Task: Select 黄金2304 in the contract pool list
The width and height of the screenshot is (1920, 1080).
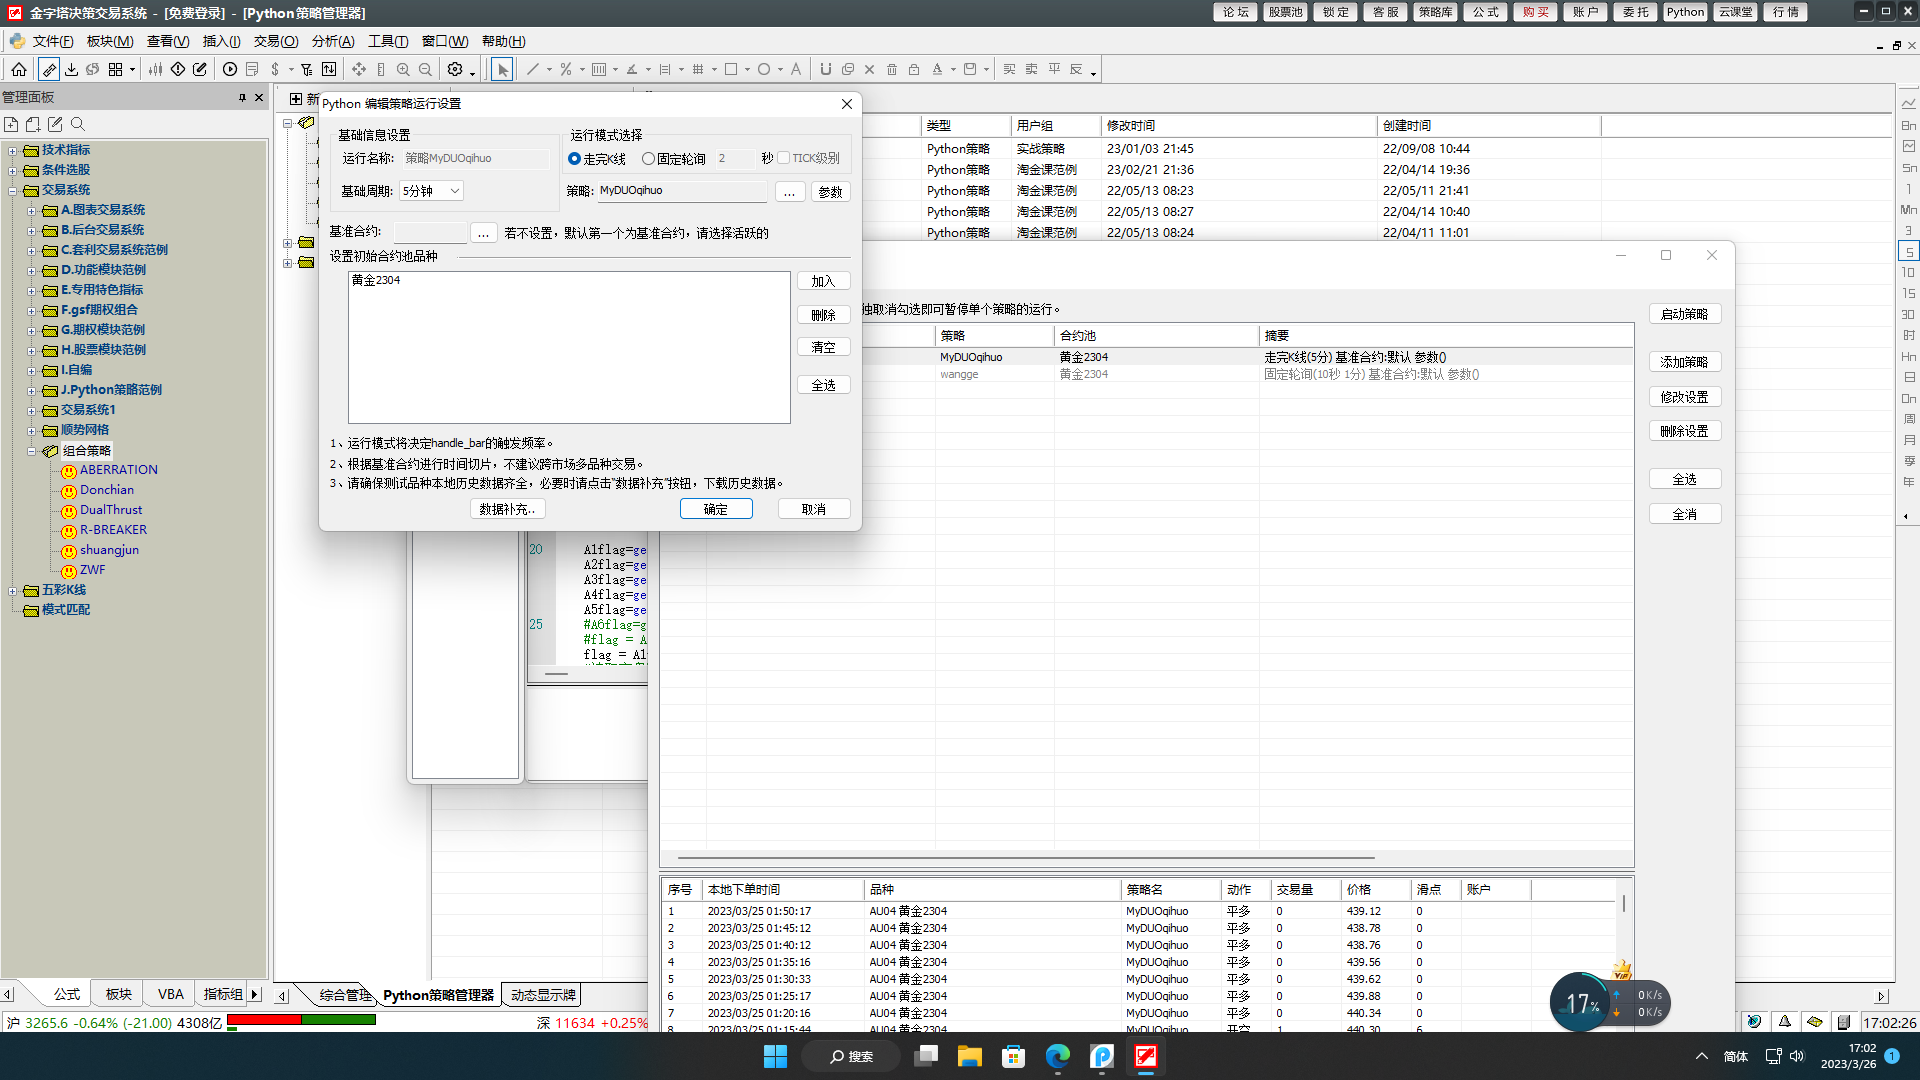Action: tap(376, 281)
